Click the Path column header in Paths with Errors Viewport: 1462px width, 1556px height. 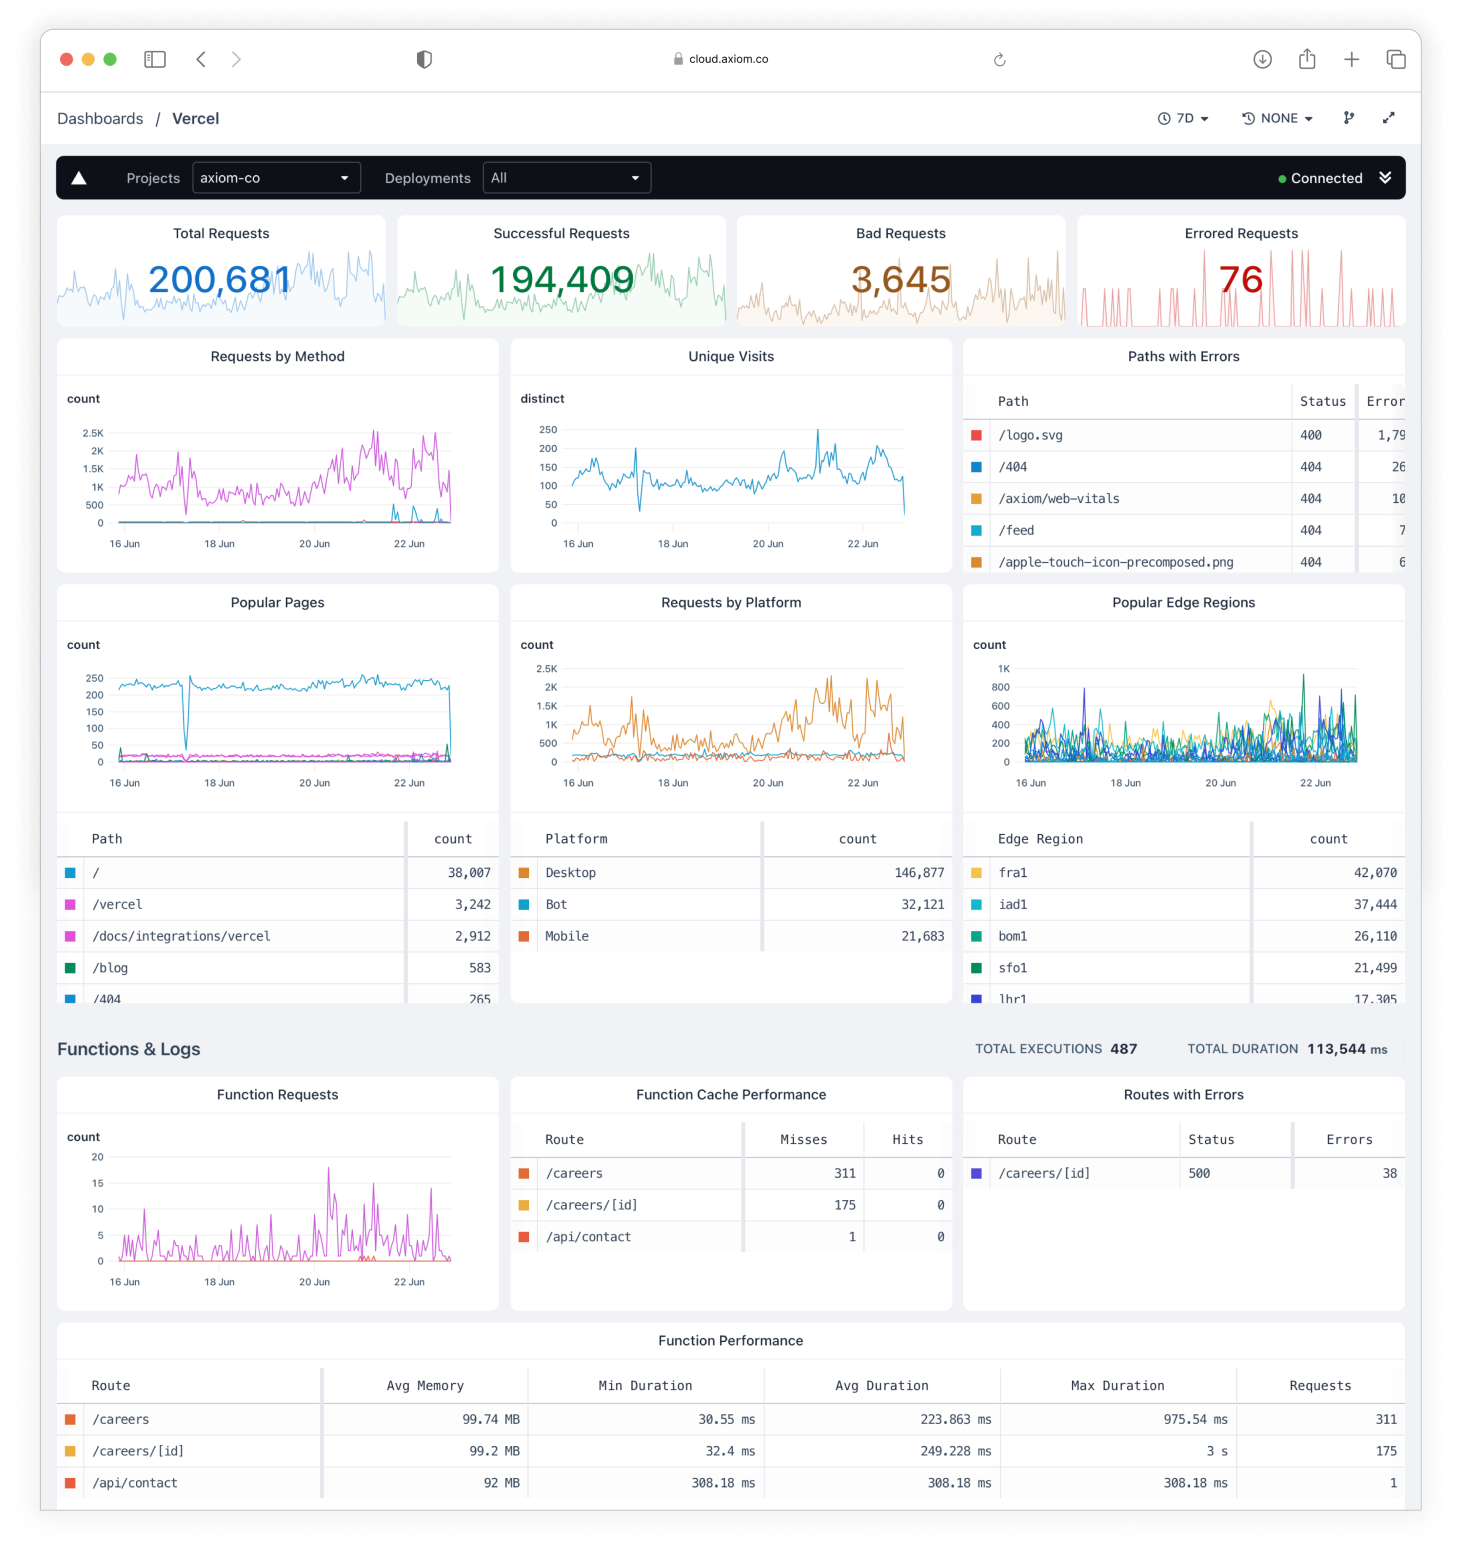click(x=1013, y=401)
